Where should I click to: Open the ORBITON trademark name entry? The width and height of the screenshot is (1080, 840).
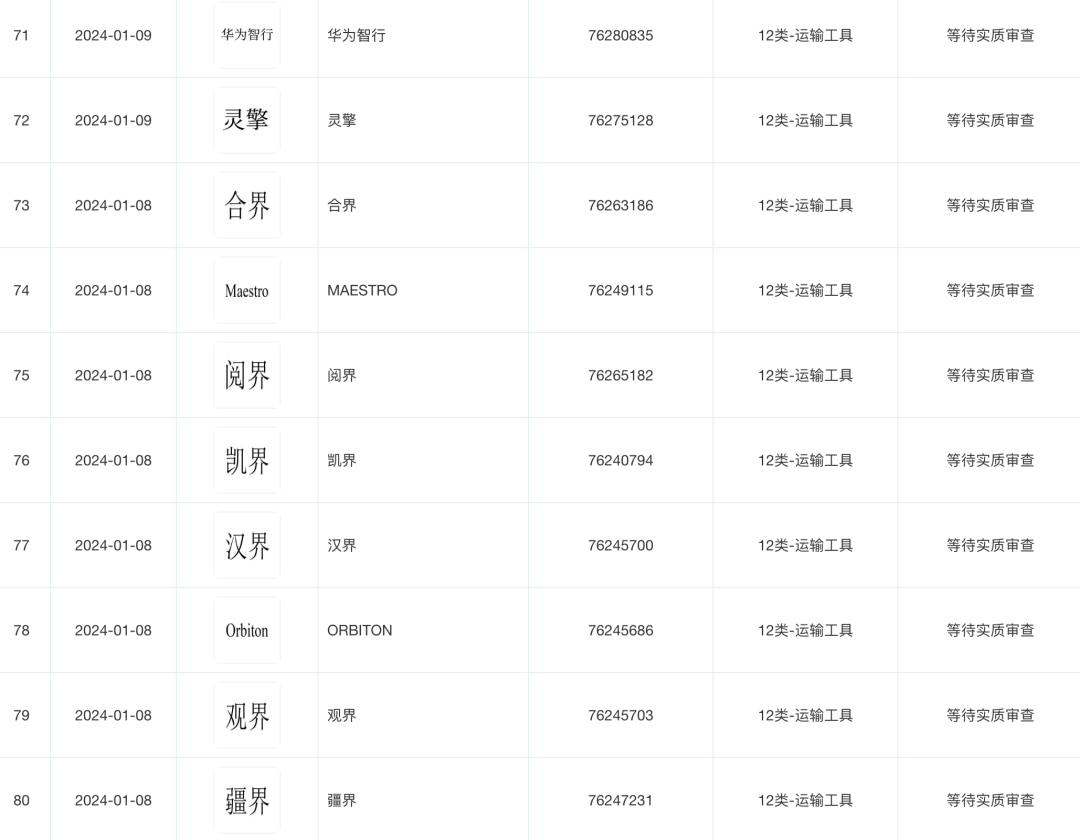coord(360,630)
